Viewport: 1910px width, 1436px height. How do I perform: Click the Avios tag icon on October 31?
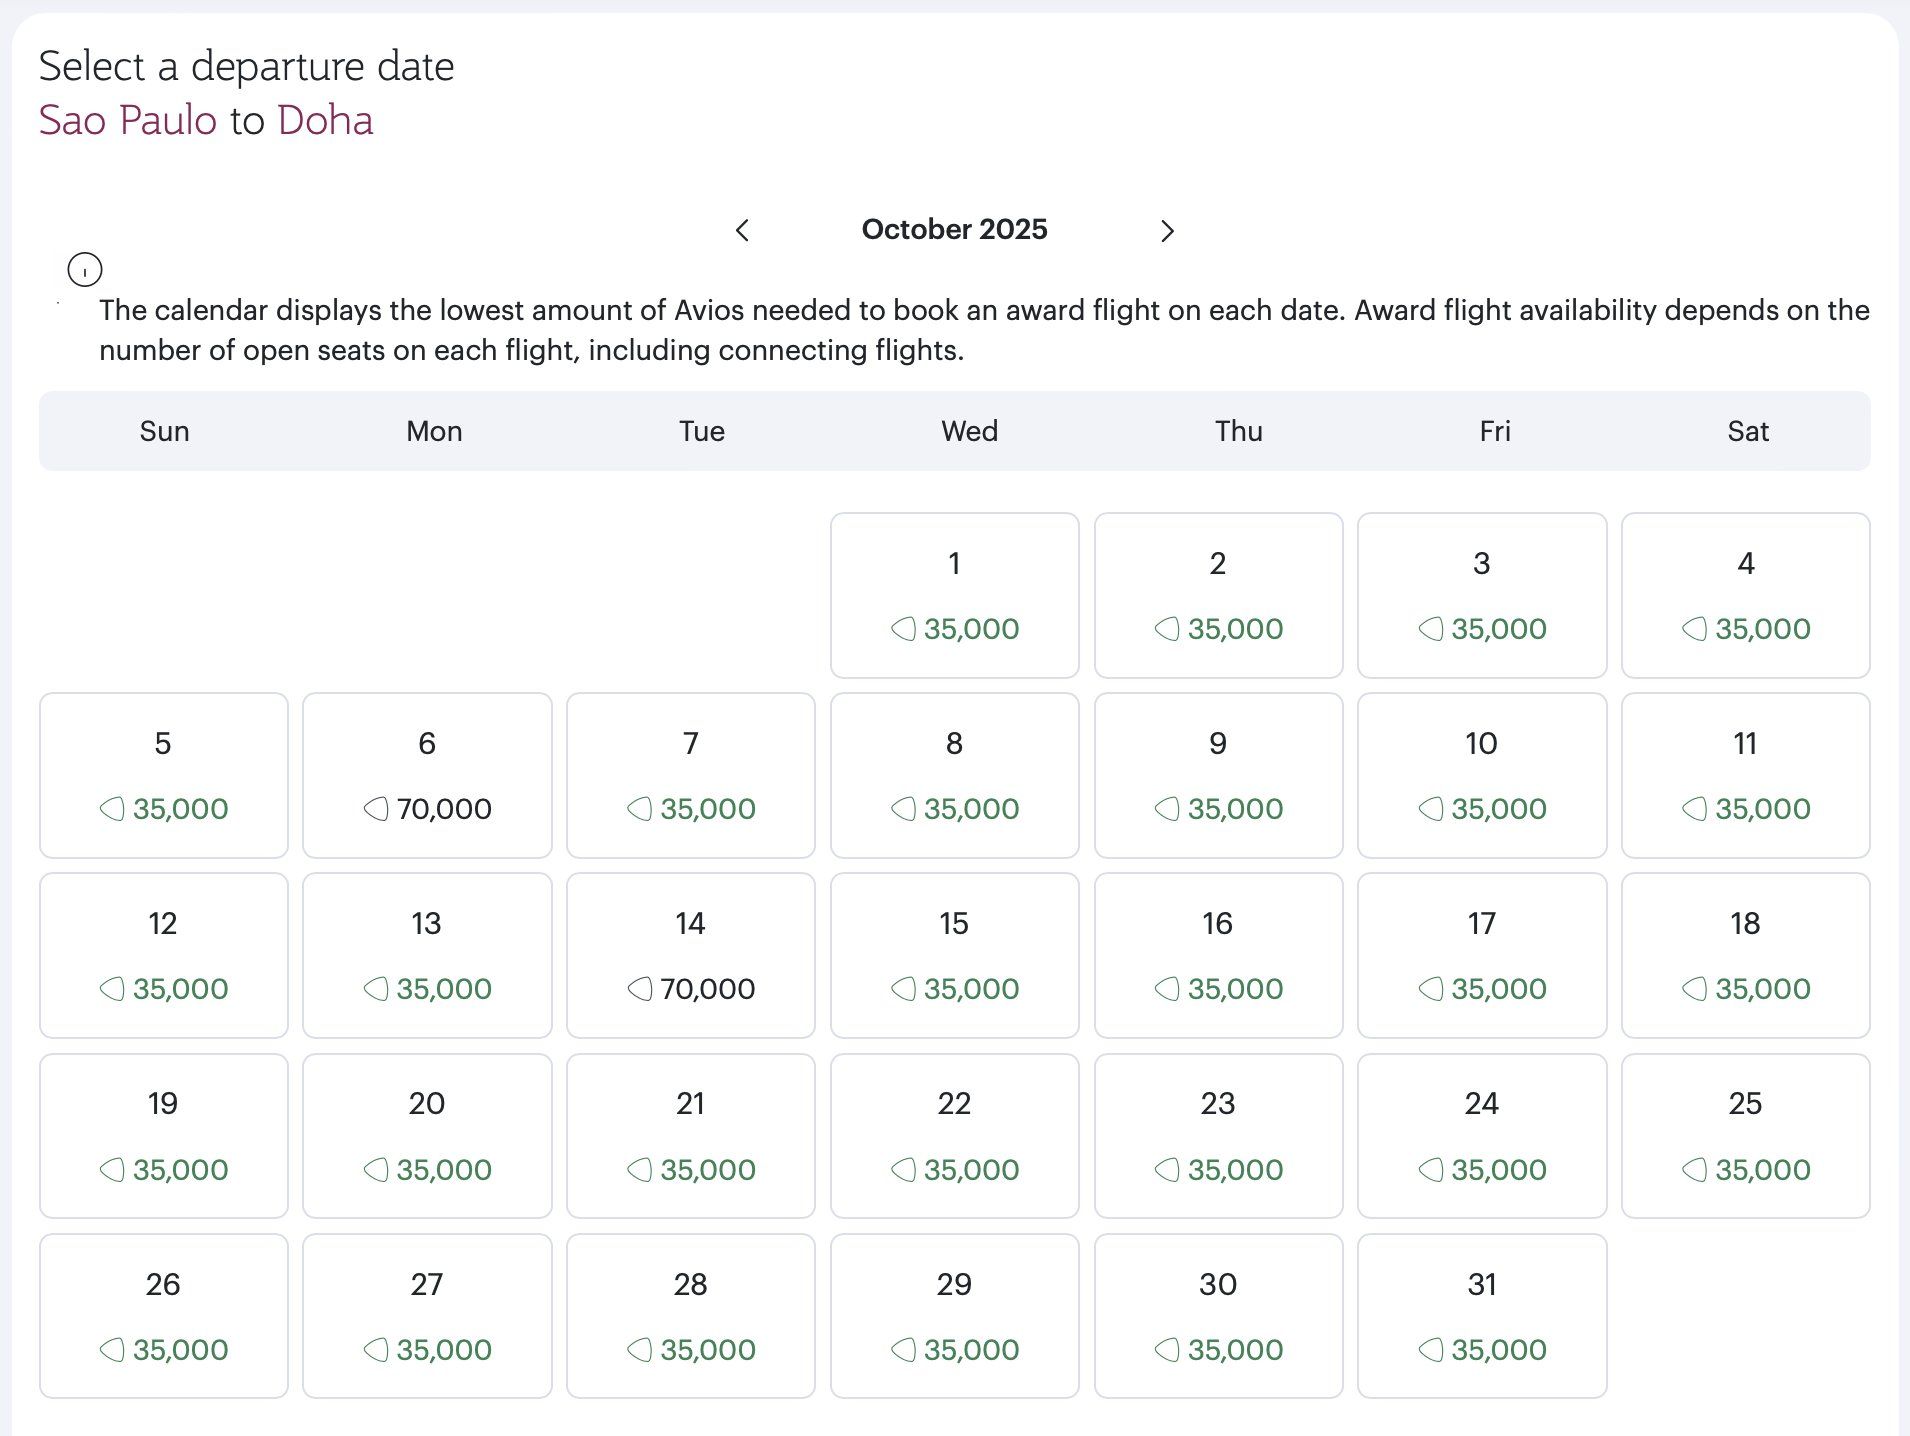pyautogui.click(x=1431, y=1350)
